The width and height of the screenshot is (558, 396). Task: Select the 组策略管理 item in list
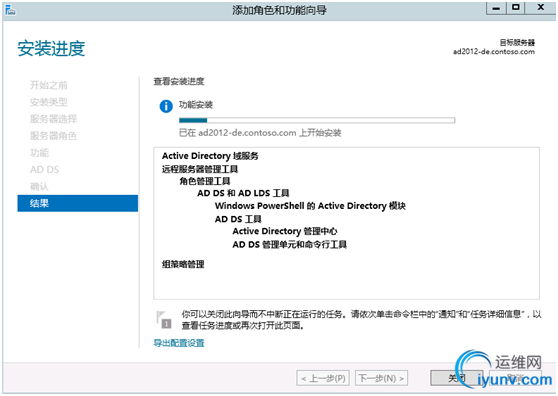(x=183, y=264)
